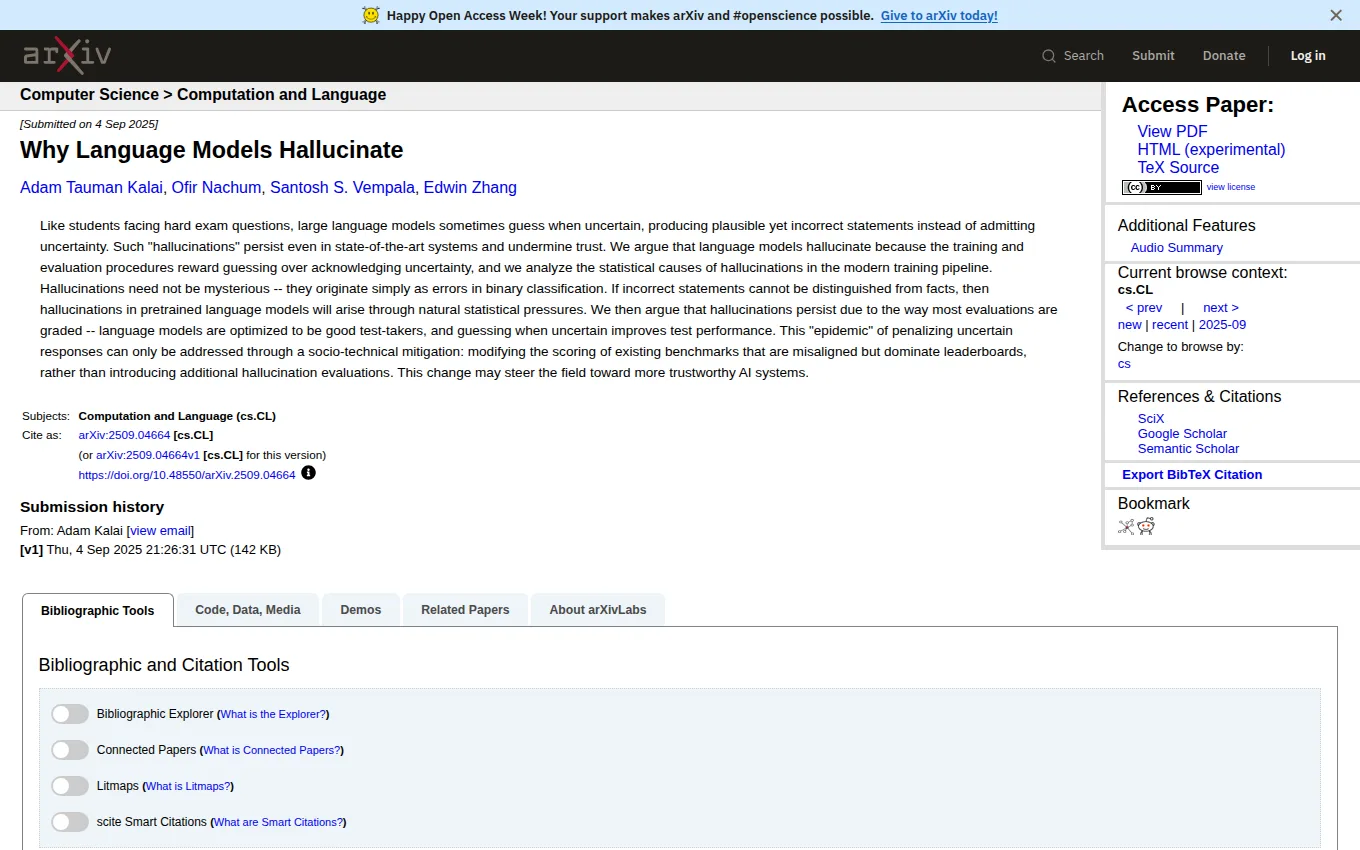Screen dimensions: 1360x850
Task: Click What is the Explorer? link
Action: pyautogui.click(x=273, y=714)
